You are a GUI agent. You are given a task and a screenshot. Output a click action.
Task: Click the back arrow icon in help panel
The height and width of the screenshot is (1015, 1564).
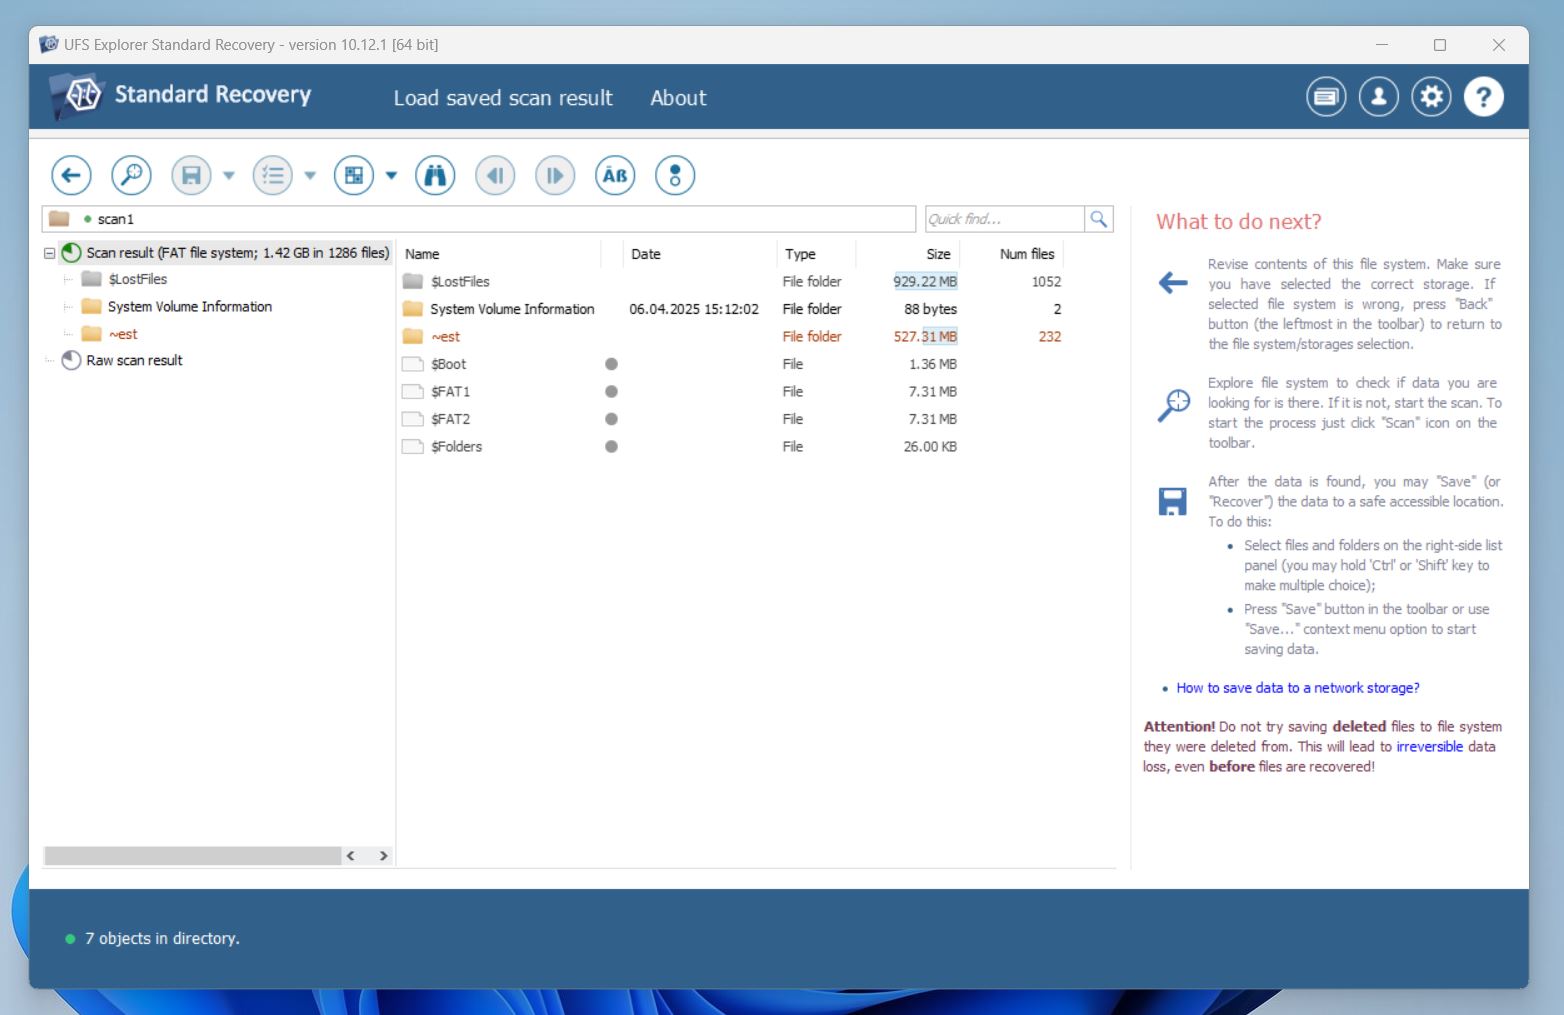[x=1173, y=283]
